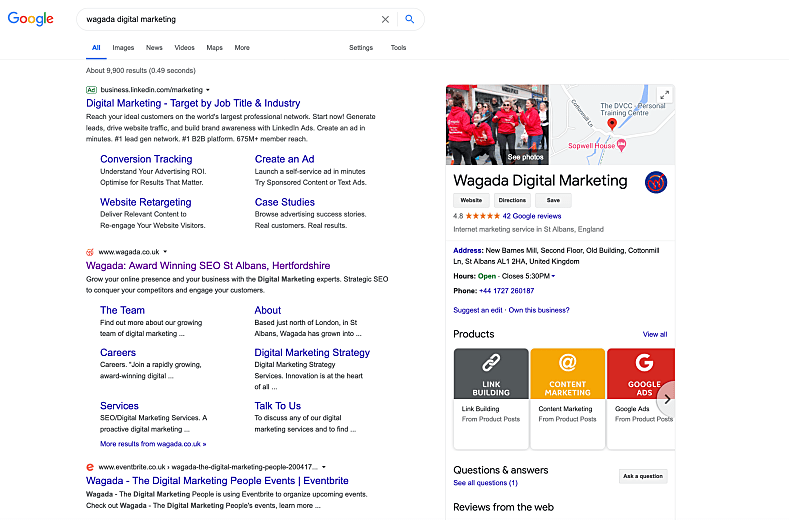Click Own this business? link
This screenshot has height=520, width=789.
[539, 310]
